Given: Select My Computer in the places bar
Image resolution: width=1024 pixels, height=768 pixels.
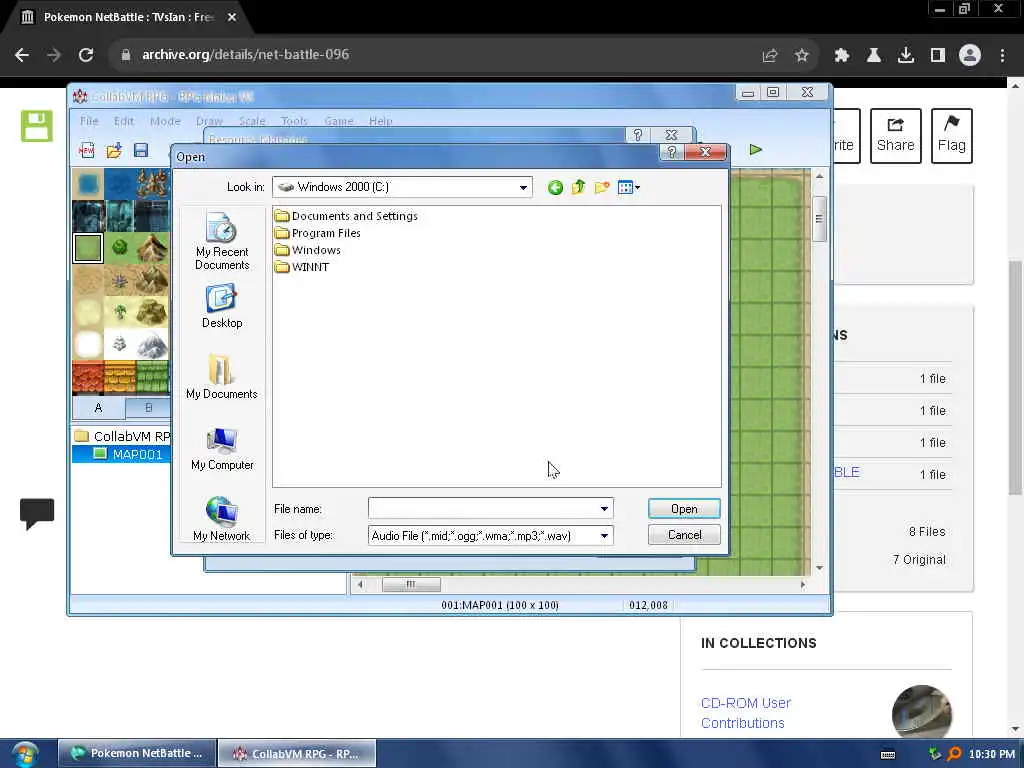Looking at the screenshot, I should pos(222,449).
